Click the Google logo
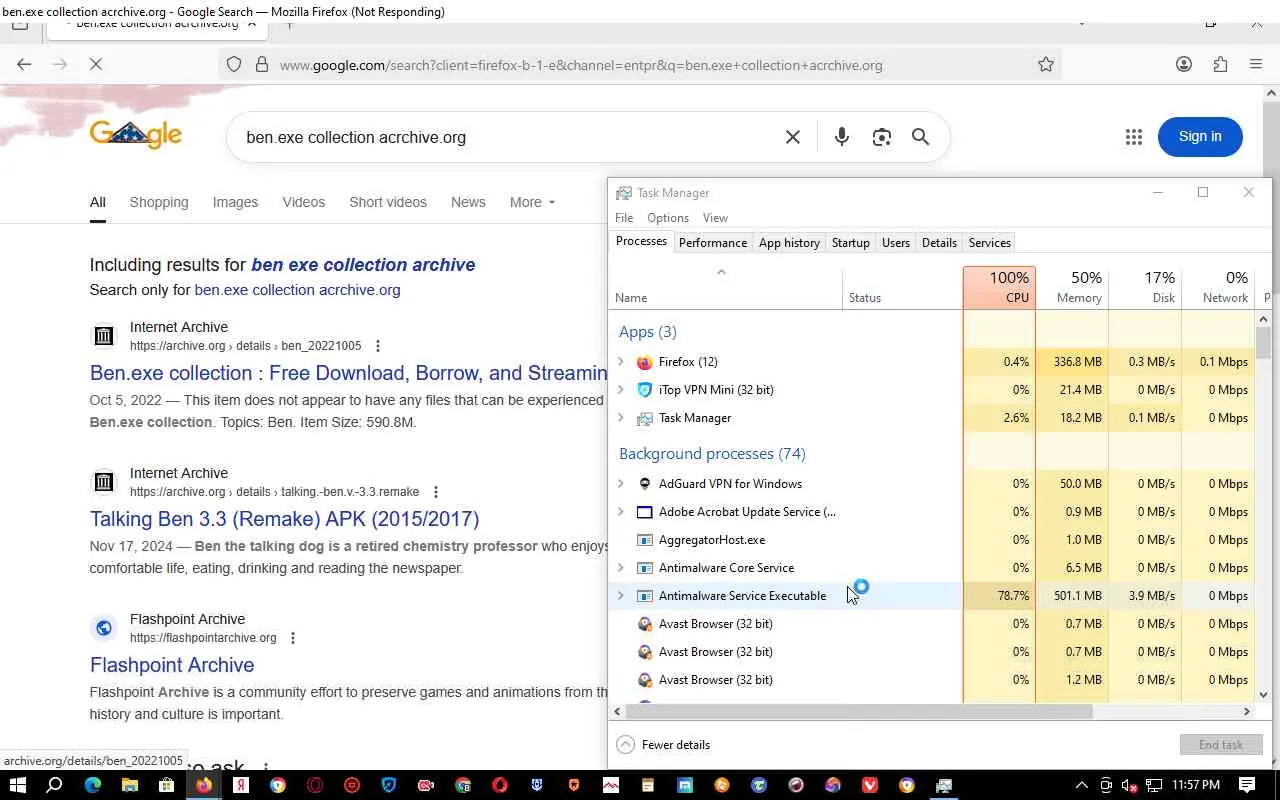 click(136, 134)
